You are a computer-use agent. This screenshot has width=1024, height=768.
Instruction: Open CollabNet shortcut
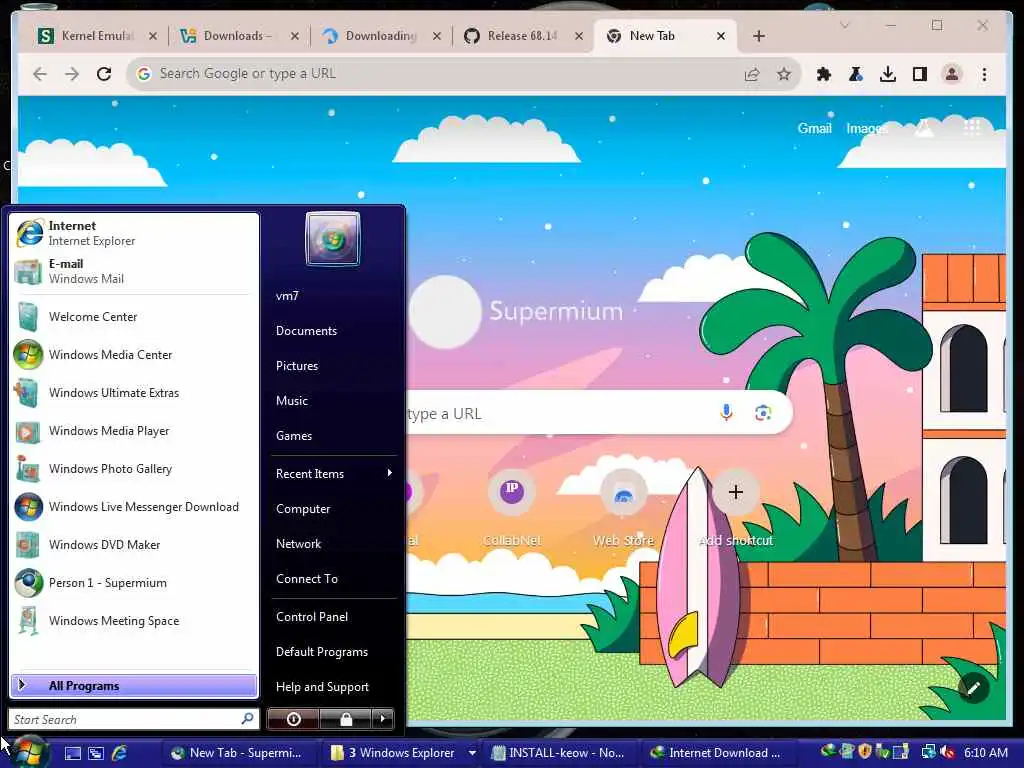[x=512, y=506]
